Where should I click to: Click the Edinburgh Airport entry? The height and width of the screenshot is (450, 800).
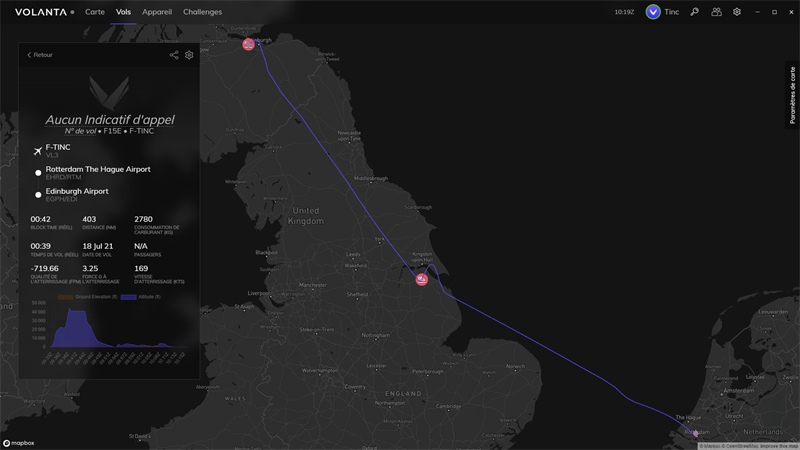[x=77, y=194]
